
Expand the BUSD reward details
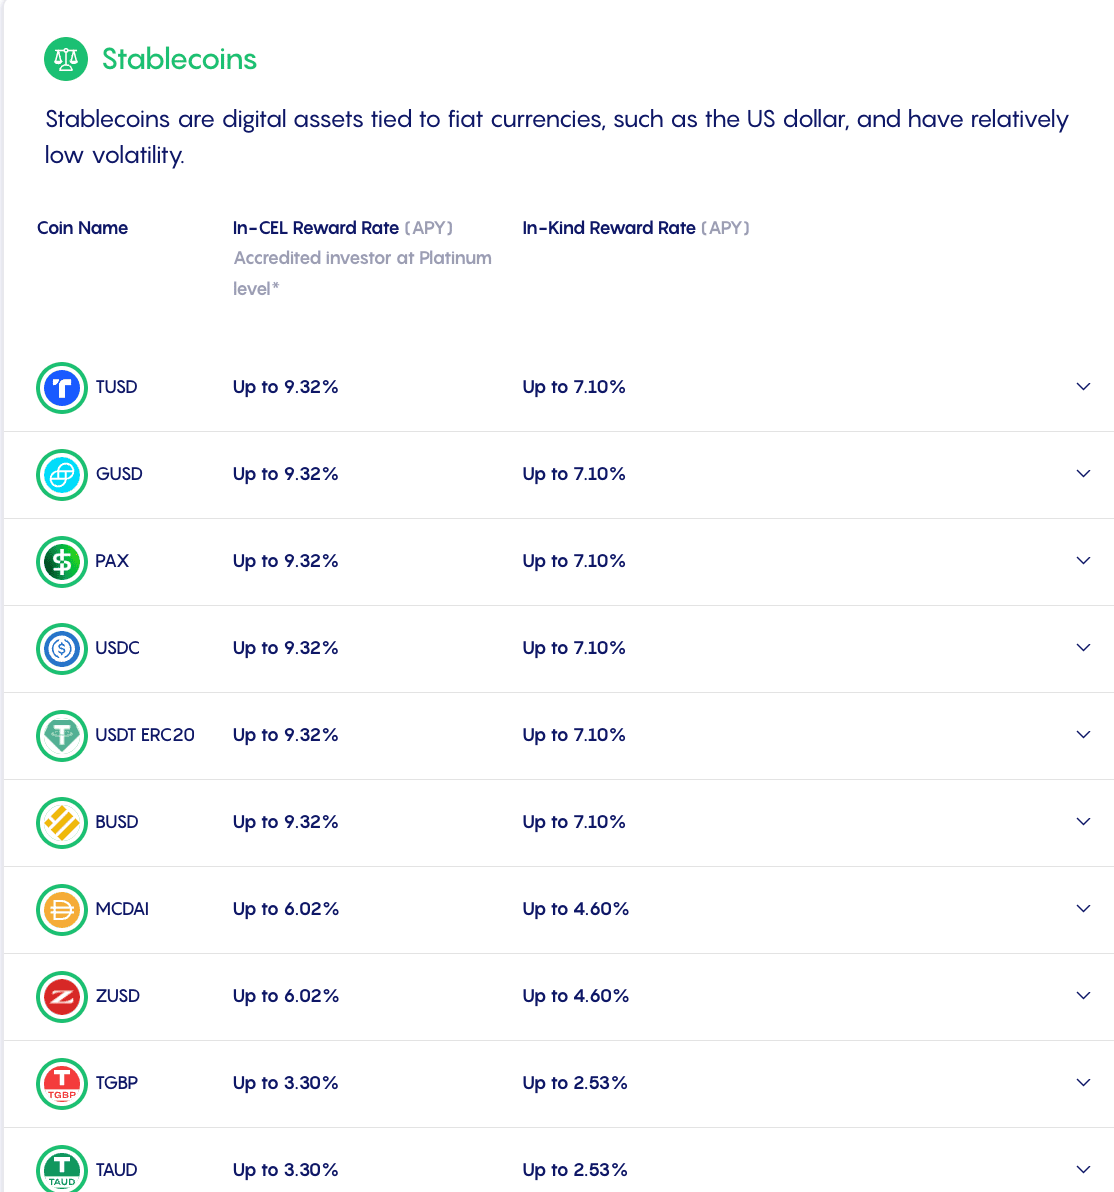[x=1083, y=821]
